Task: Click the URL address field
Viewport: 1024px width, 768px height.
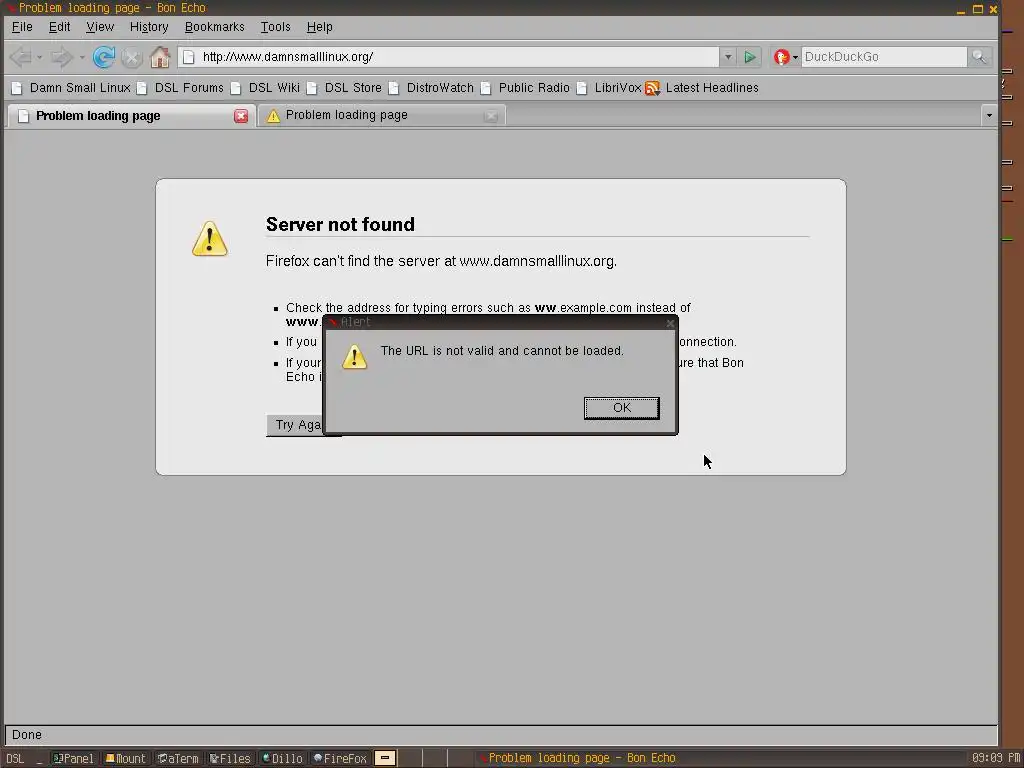Action: click(x=457, y=57)
